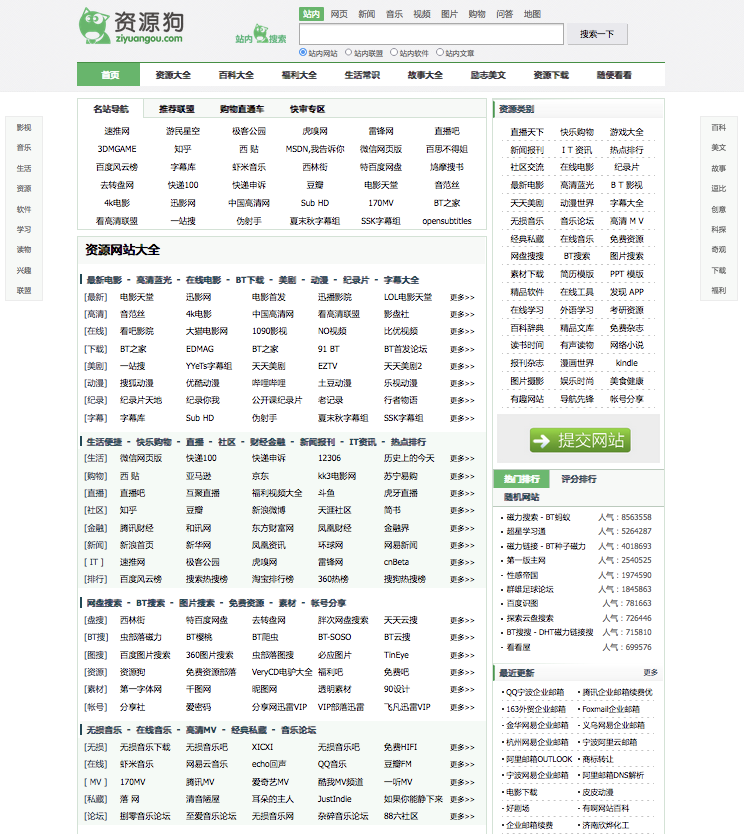Click echo回声 in the [在线] music row
744x834 pixels.
[269, 764]
